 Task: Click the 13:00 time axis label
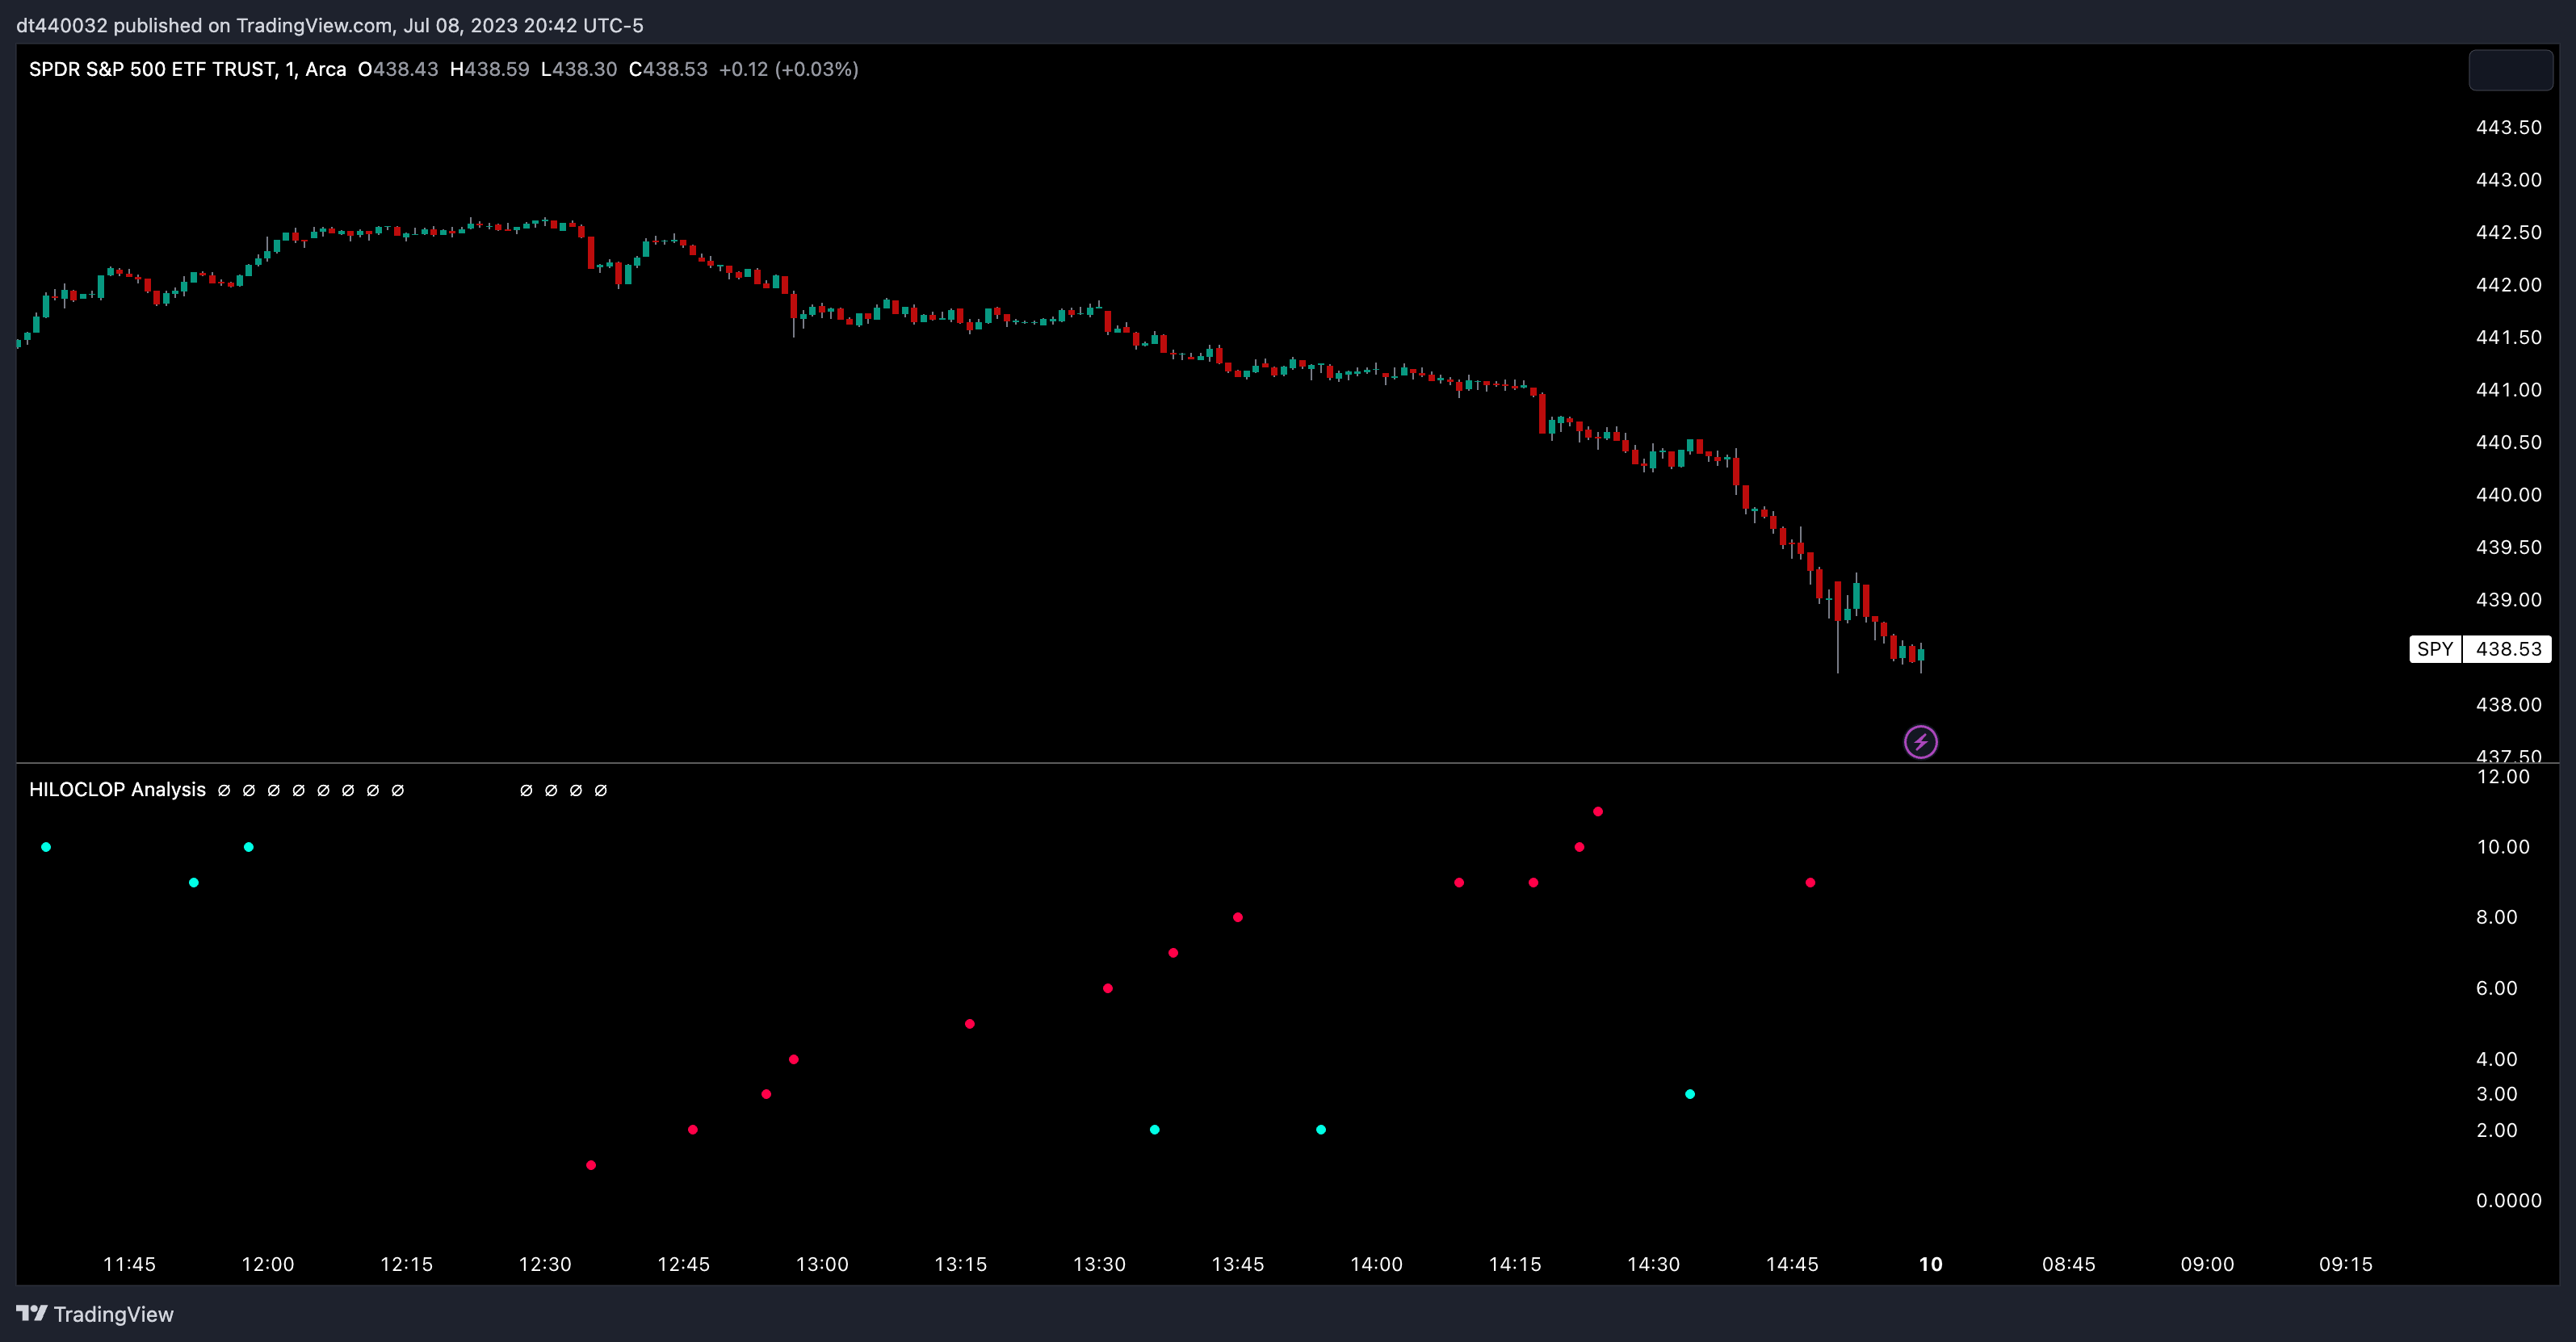[822, 1264]
